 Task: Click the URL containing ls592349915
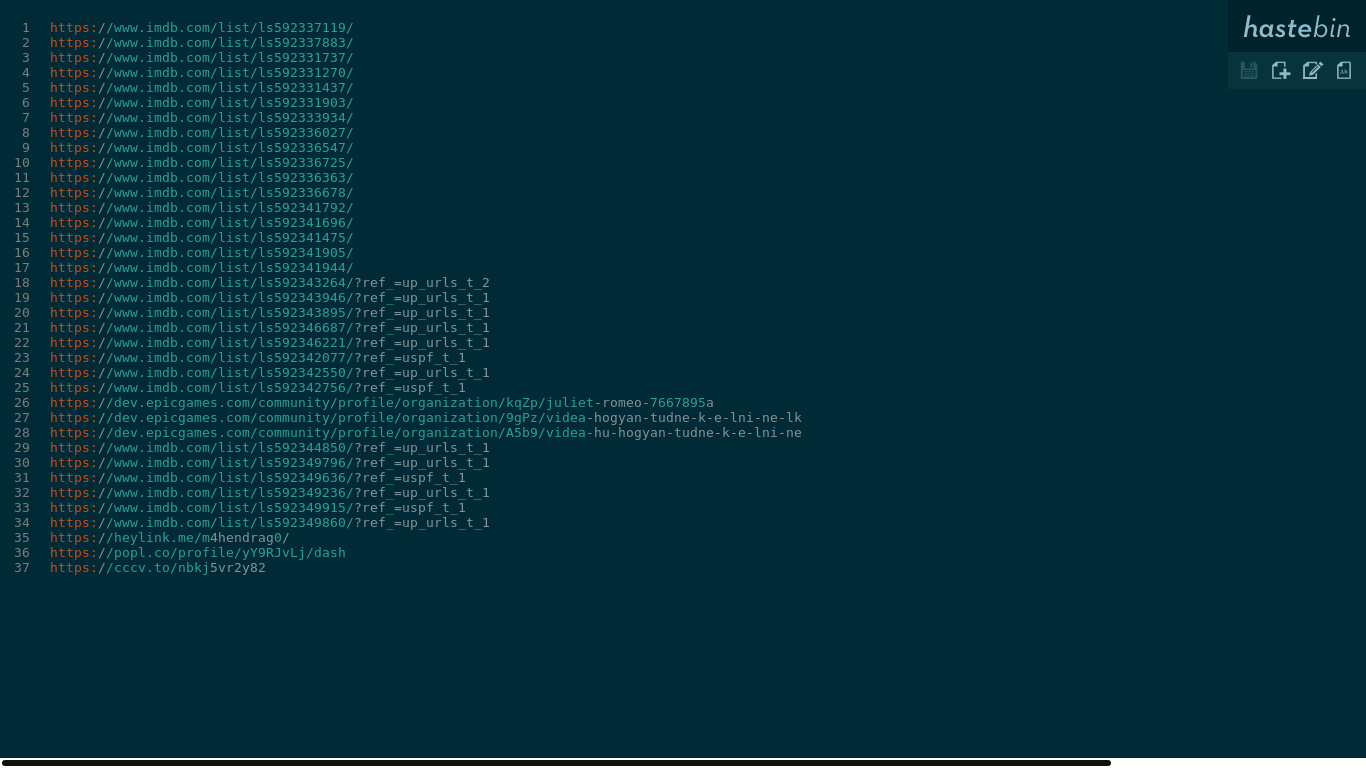(258, 508)
